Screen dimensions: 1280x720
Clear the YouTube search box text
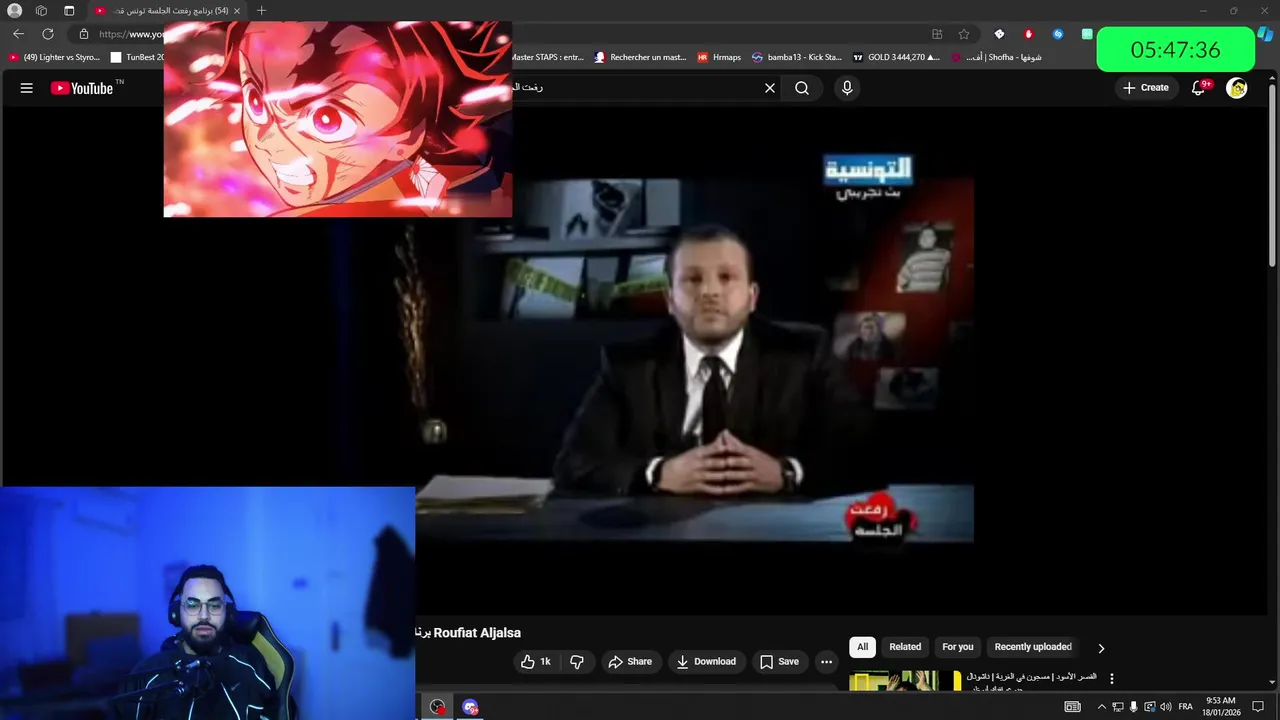click(x=770, y=88)
